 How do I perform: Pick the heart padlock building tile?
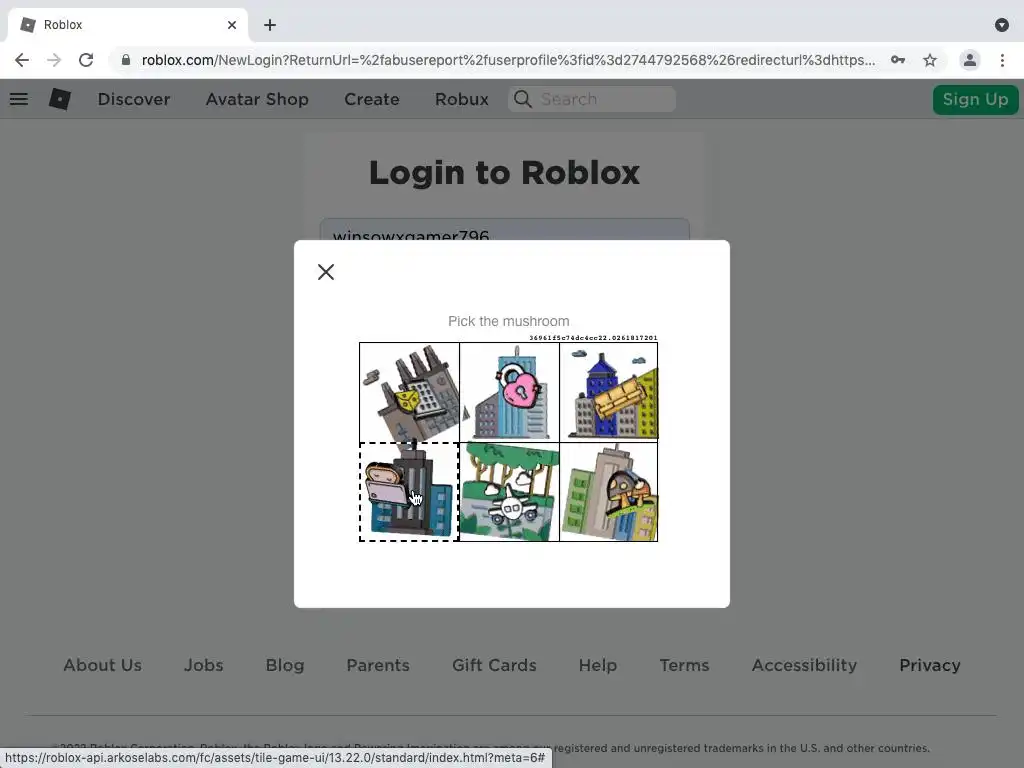(x=509, y=392)
